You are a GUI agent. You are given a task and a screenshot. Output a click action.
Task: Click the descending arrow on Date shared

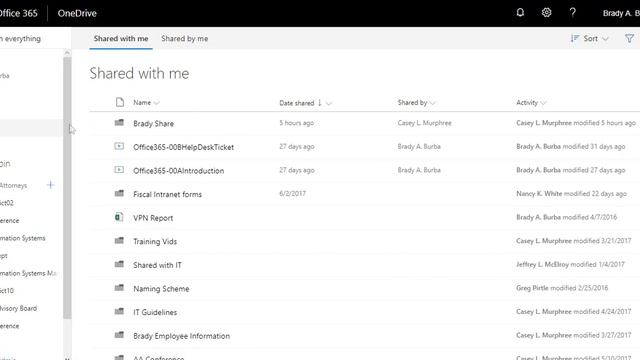pyautogui.click(x=320, y=103)
